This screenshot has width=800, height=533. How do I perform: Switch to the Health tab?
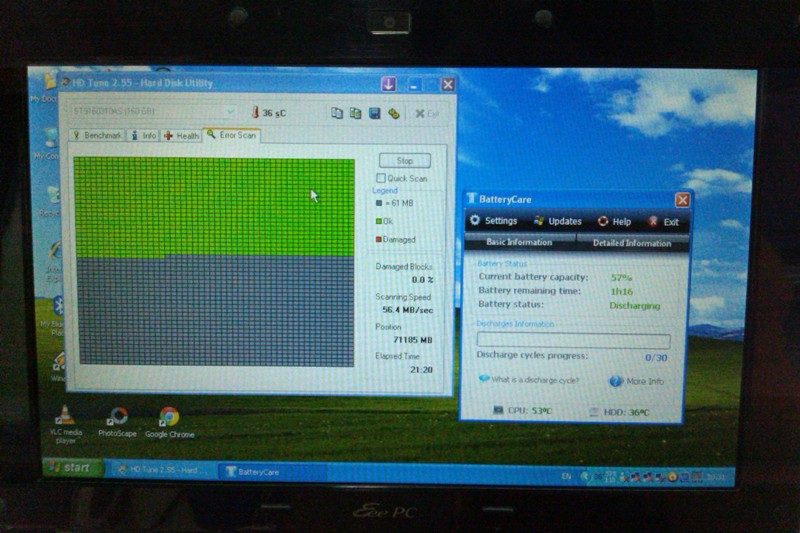pyautogui.click(x=182, y=135)
